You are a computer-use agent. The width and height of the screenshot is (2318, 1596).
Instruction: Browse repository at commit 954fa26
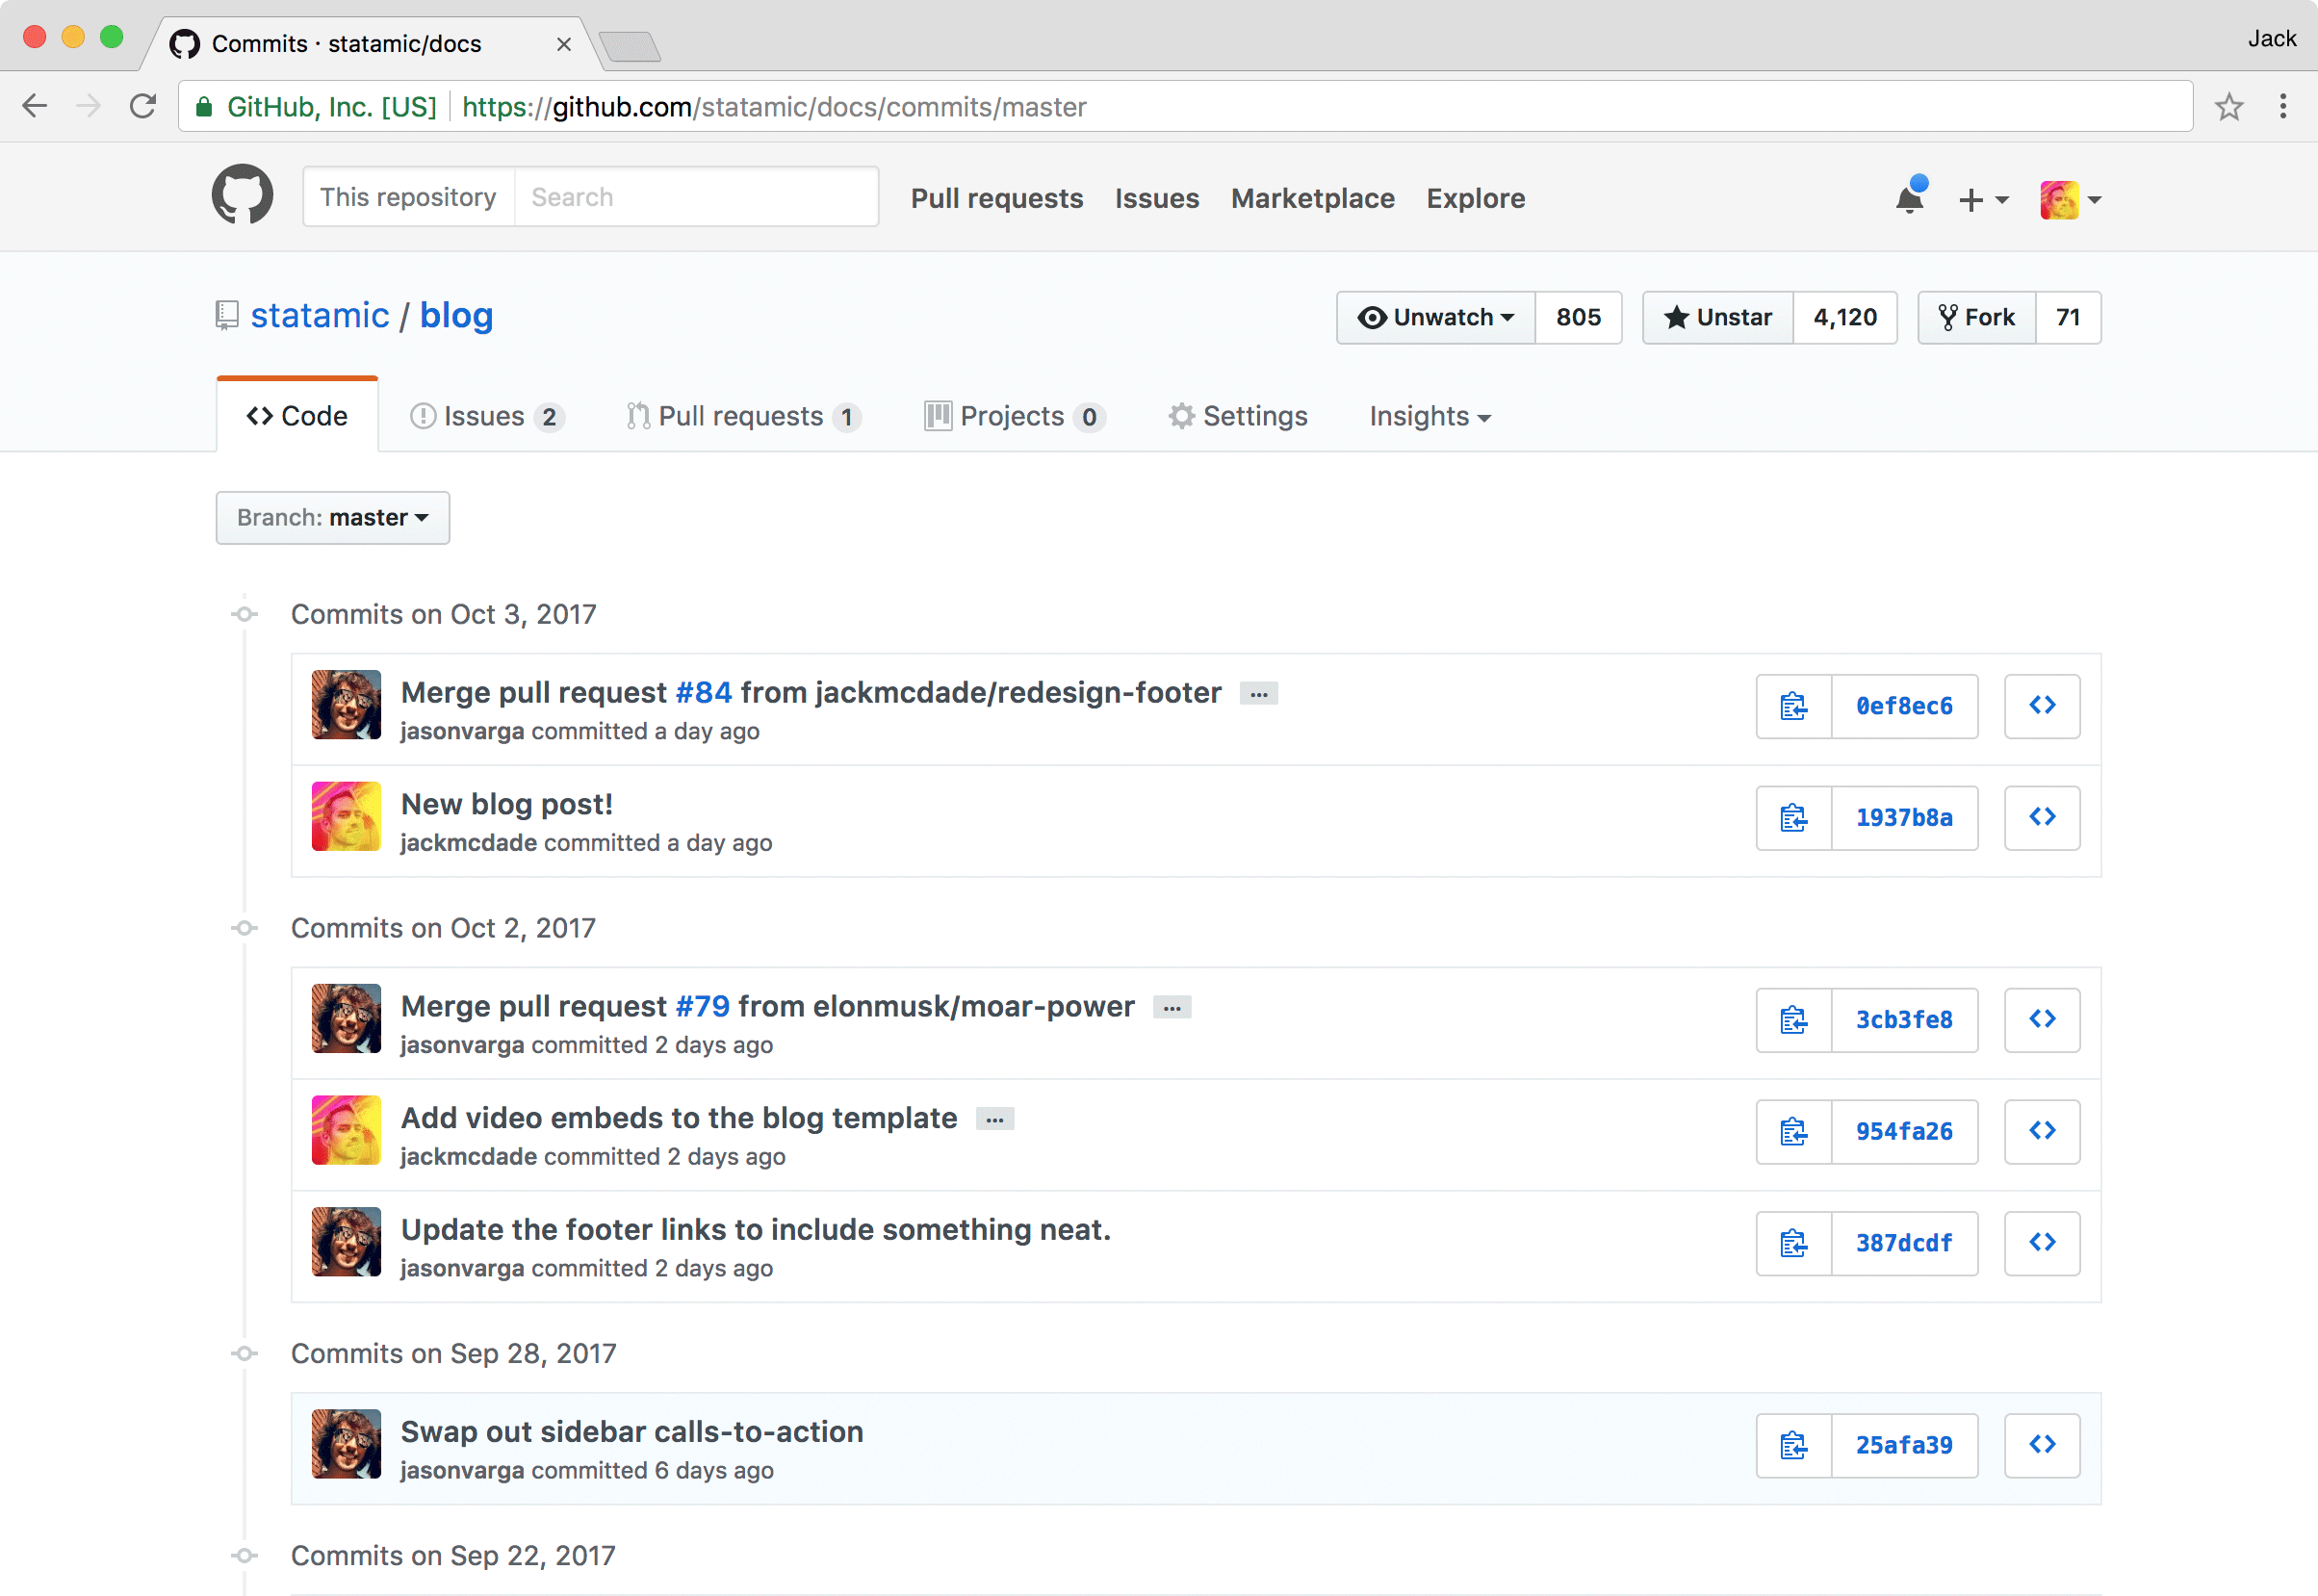2042,1132
